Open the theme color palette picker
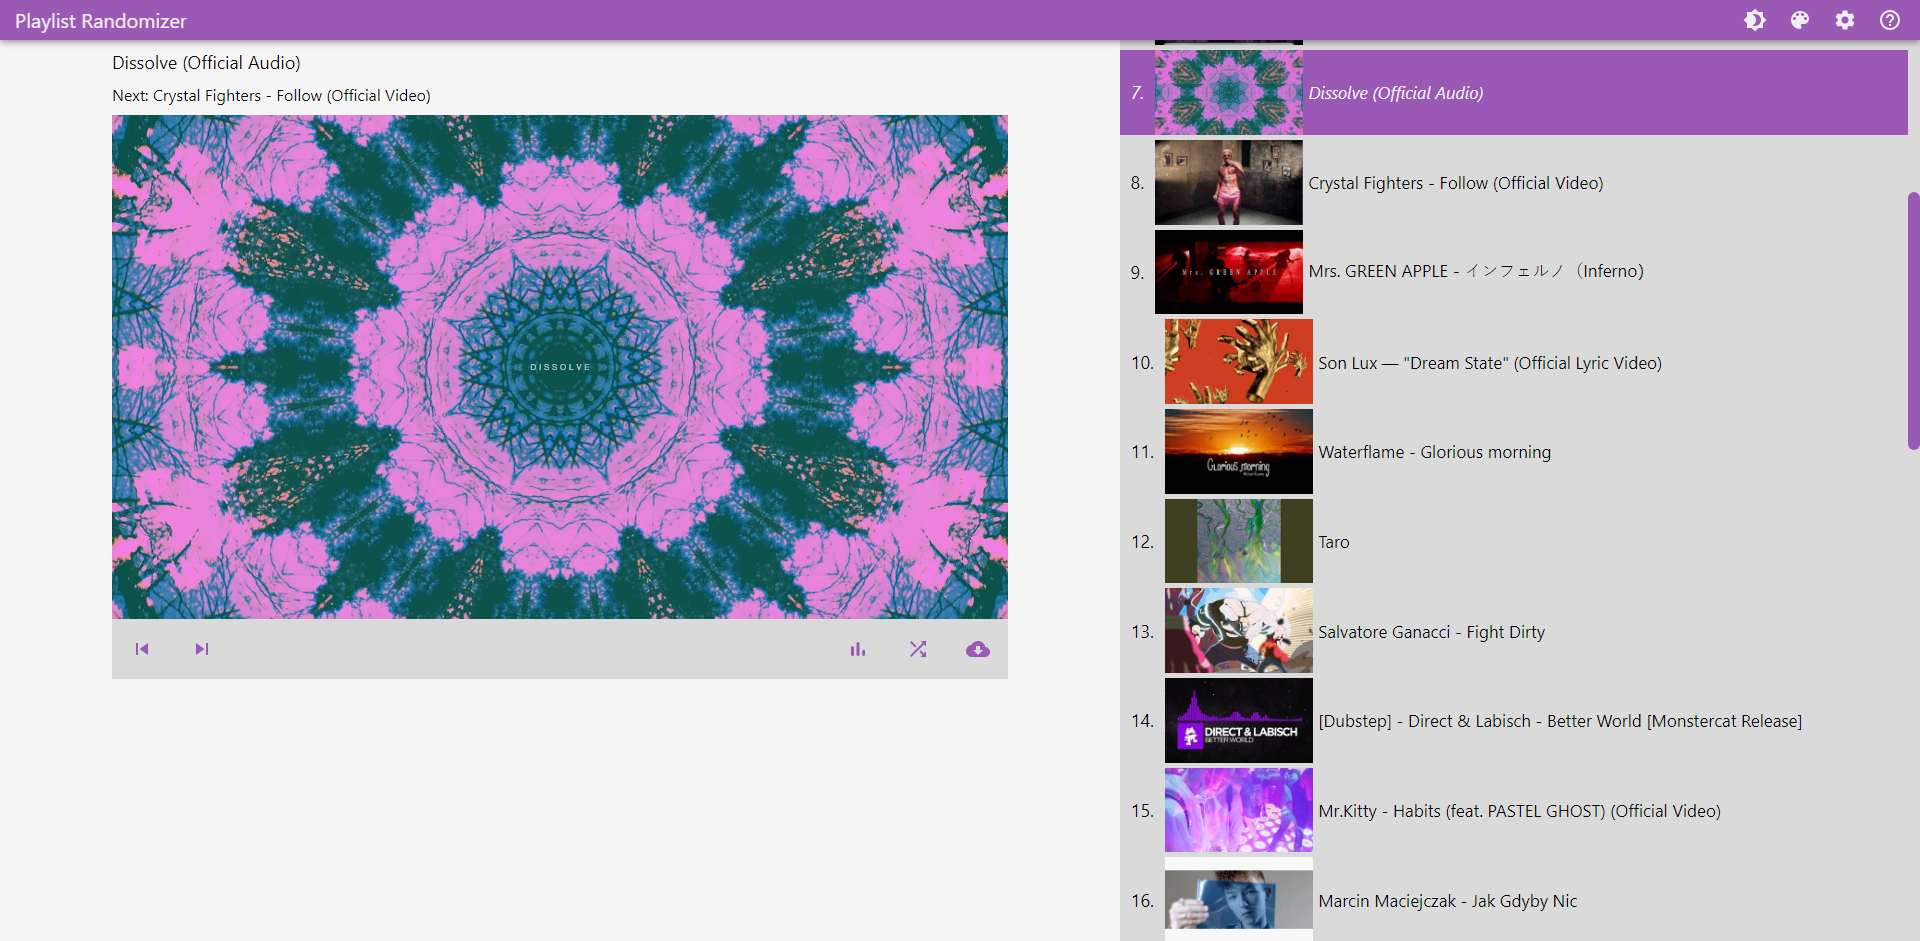 pos(1800,20)
